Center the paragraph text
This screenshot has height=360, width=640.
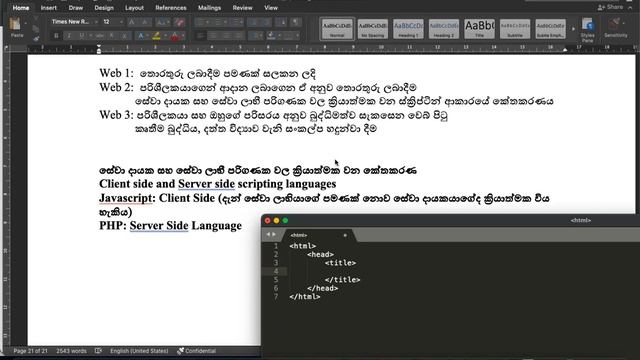(x=213, y=36)
